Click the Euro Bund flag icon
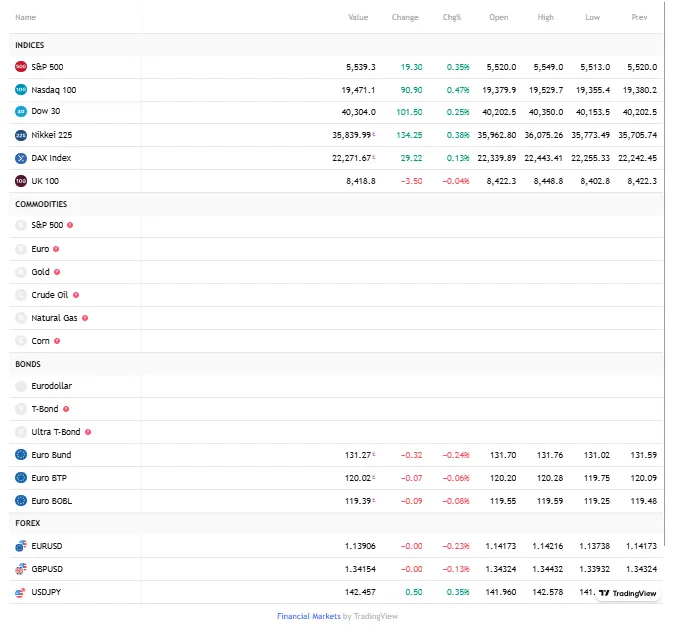This screenshot has width=692, height=634. 21,454
